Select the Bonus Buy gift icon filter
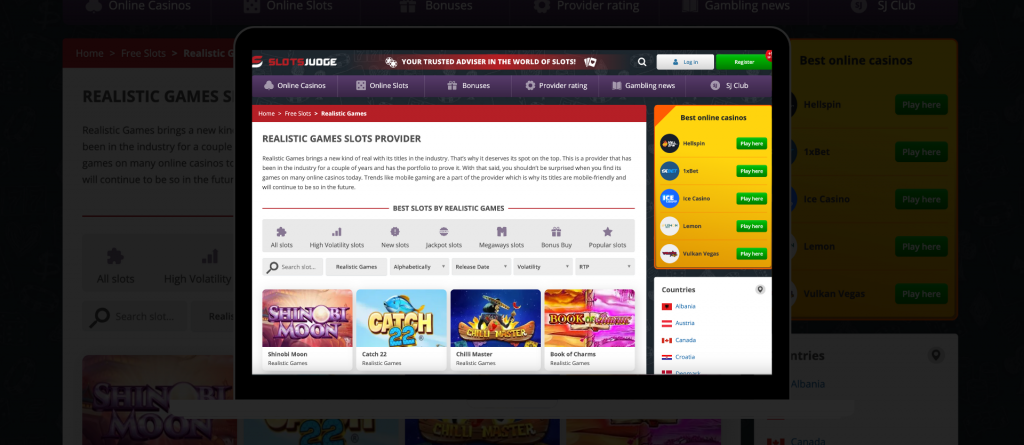This screenshot has height=445, width=1024. 556,232
